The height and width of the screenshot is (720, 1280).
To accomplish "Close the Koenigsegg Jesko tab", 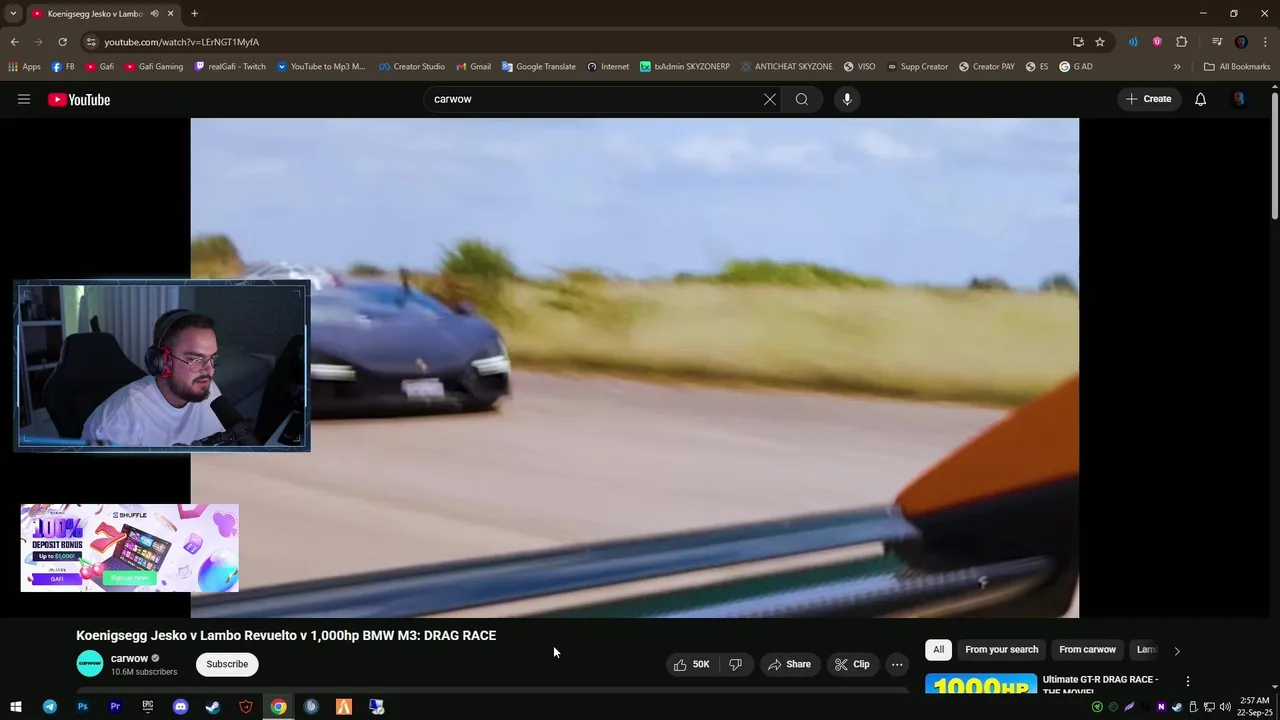I will 170,14.
